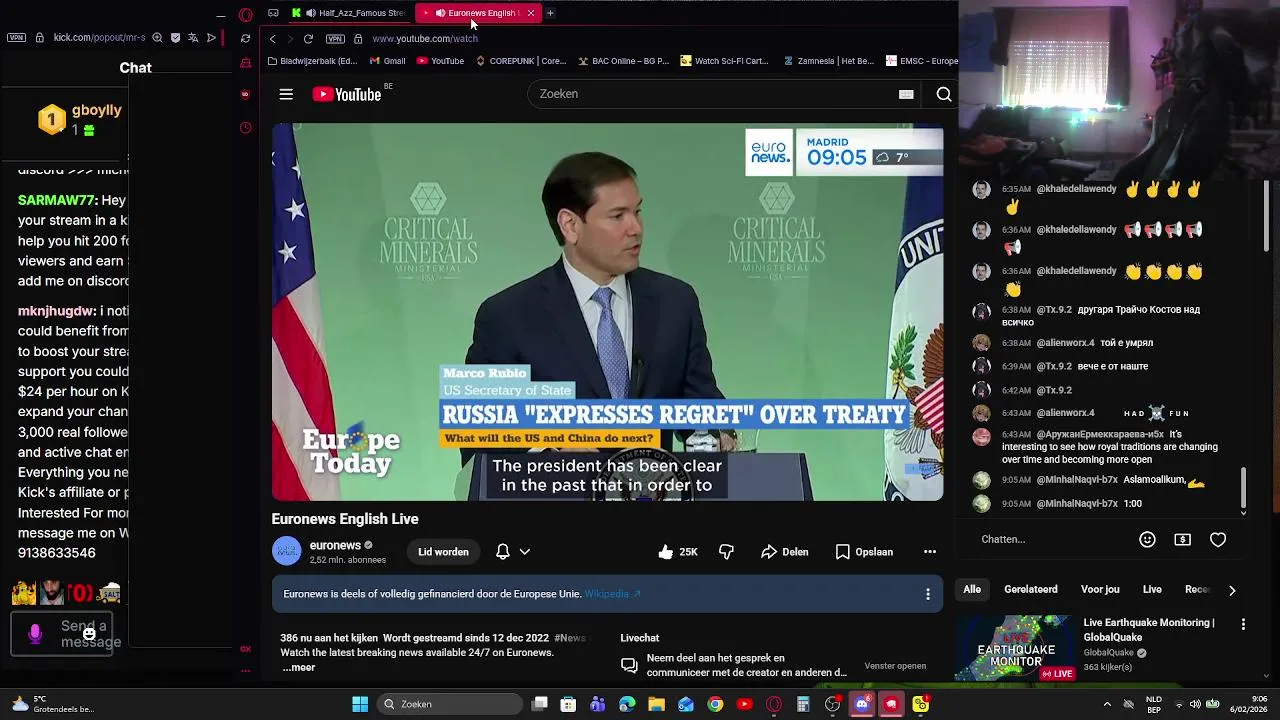Open the live chat emoji picker
This screenshot has width=1280, height=720.
(1147, 539)
